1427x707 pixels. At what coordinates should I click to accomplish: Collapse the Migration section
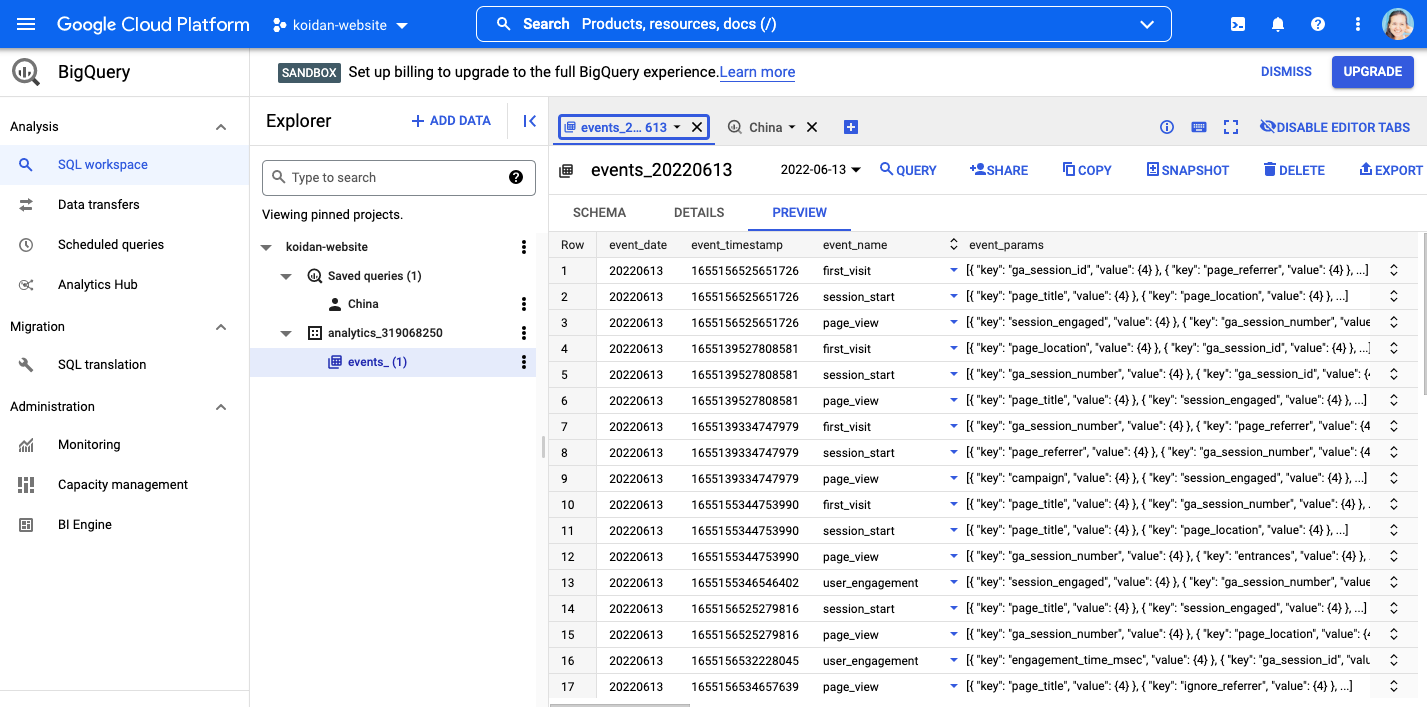coord(221,327)
